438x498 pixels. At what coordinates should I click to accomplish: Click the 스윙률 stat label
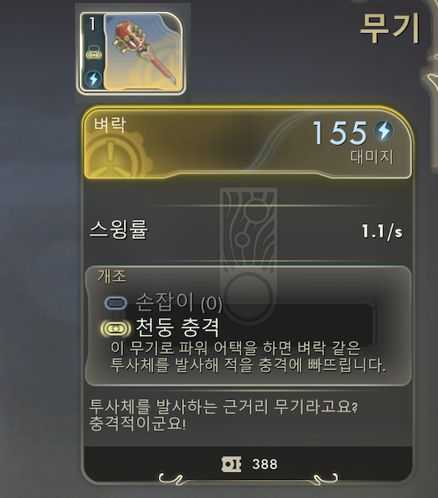click(x=118, y=230)
